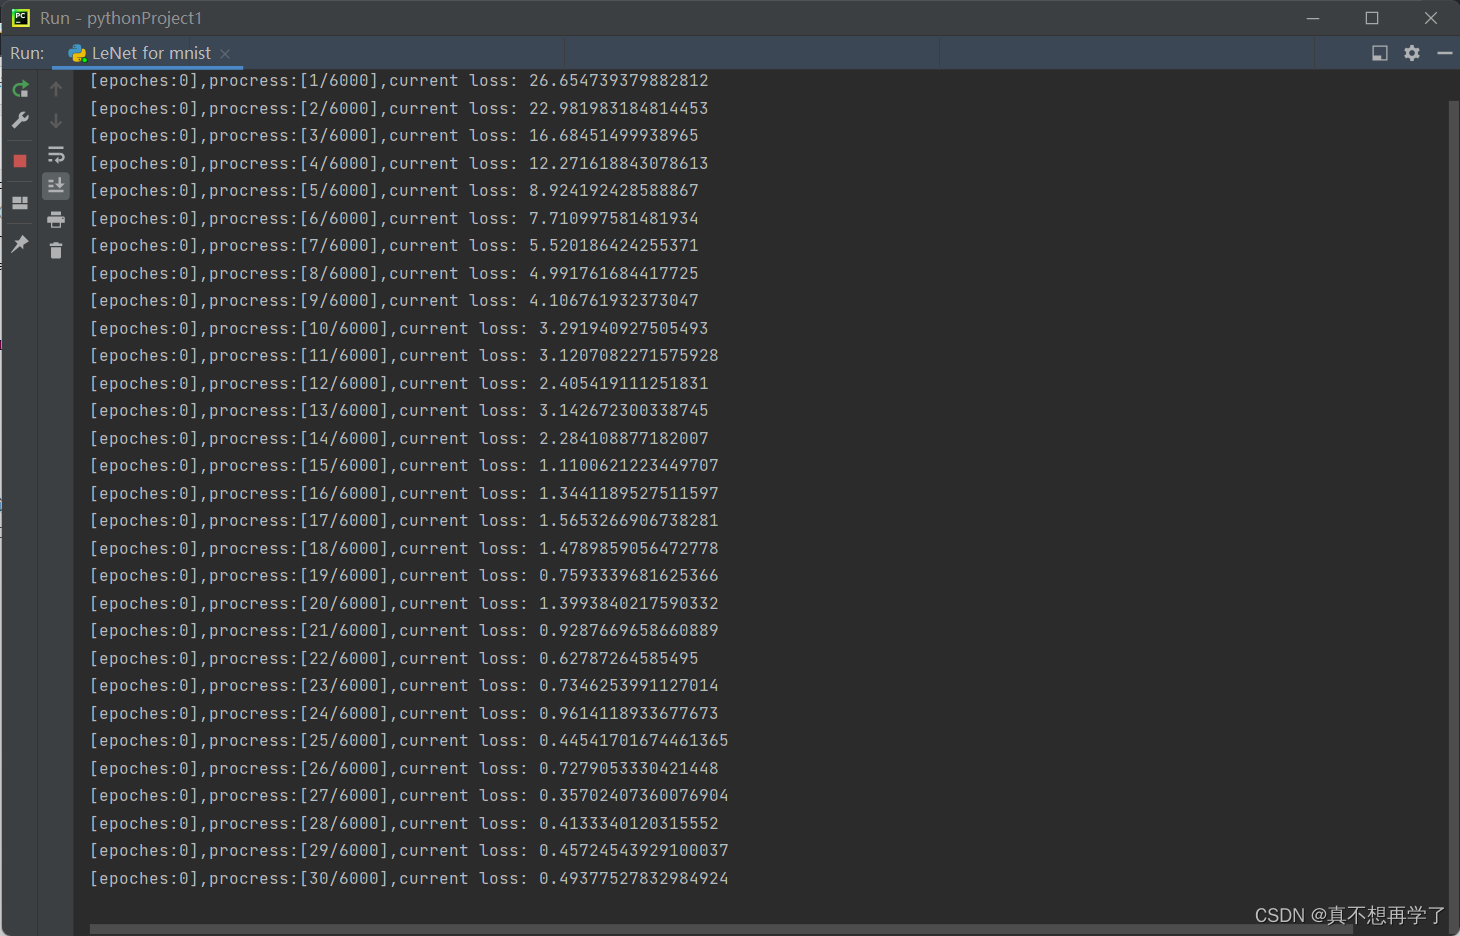Click loss value 3.291940927505493
Viewport: 1460px width, 936px height.
point(623,328)
